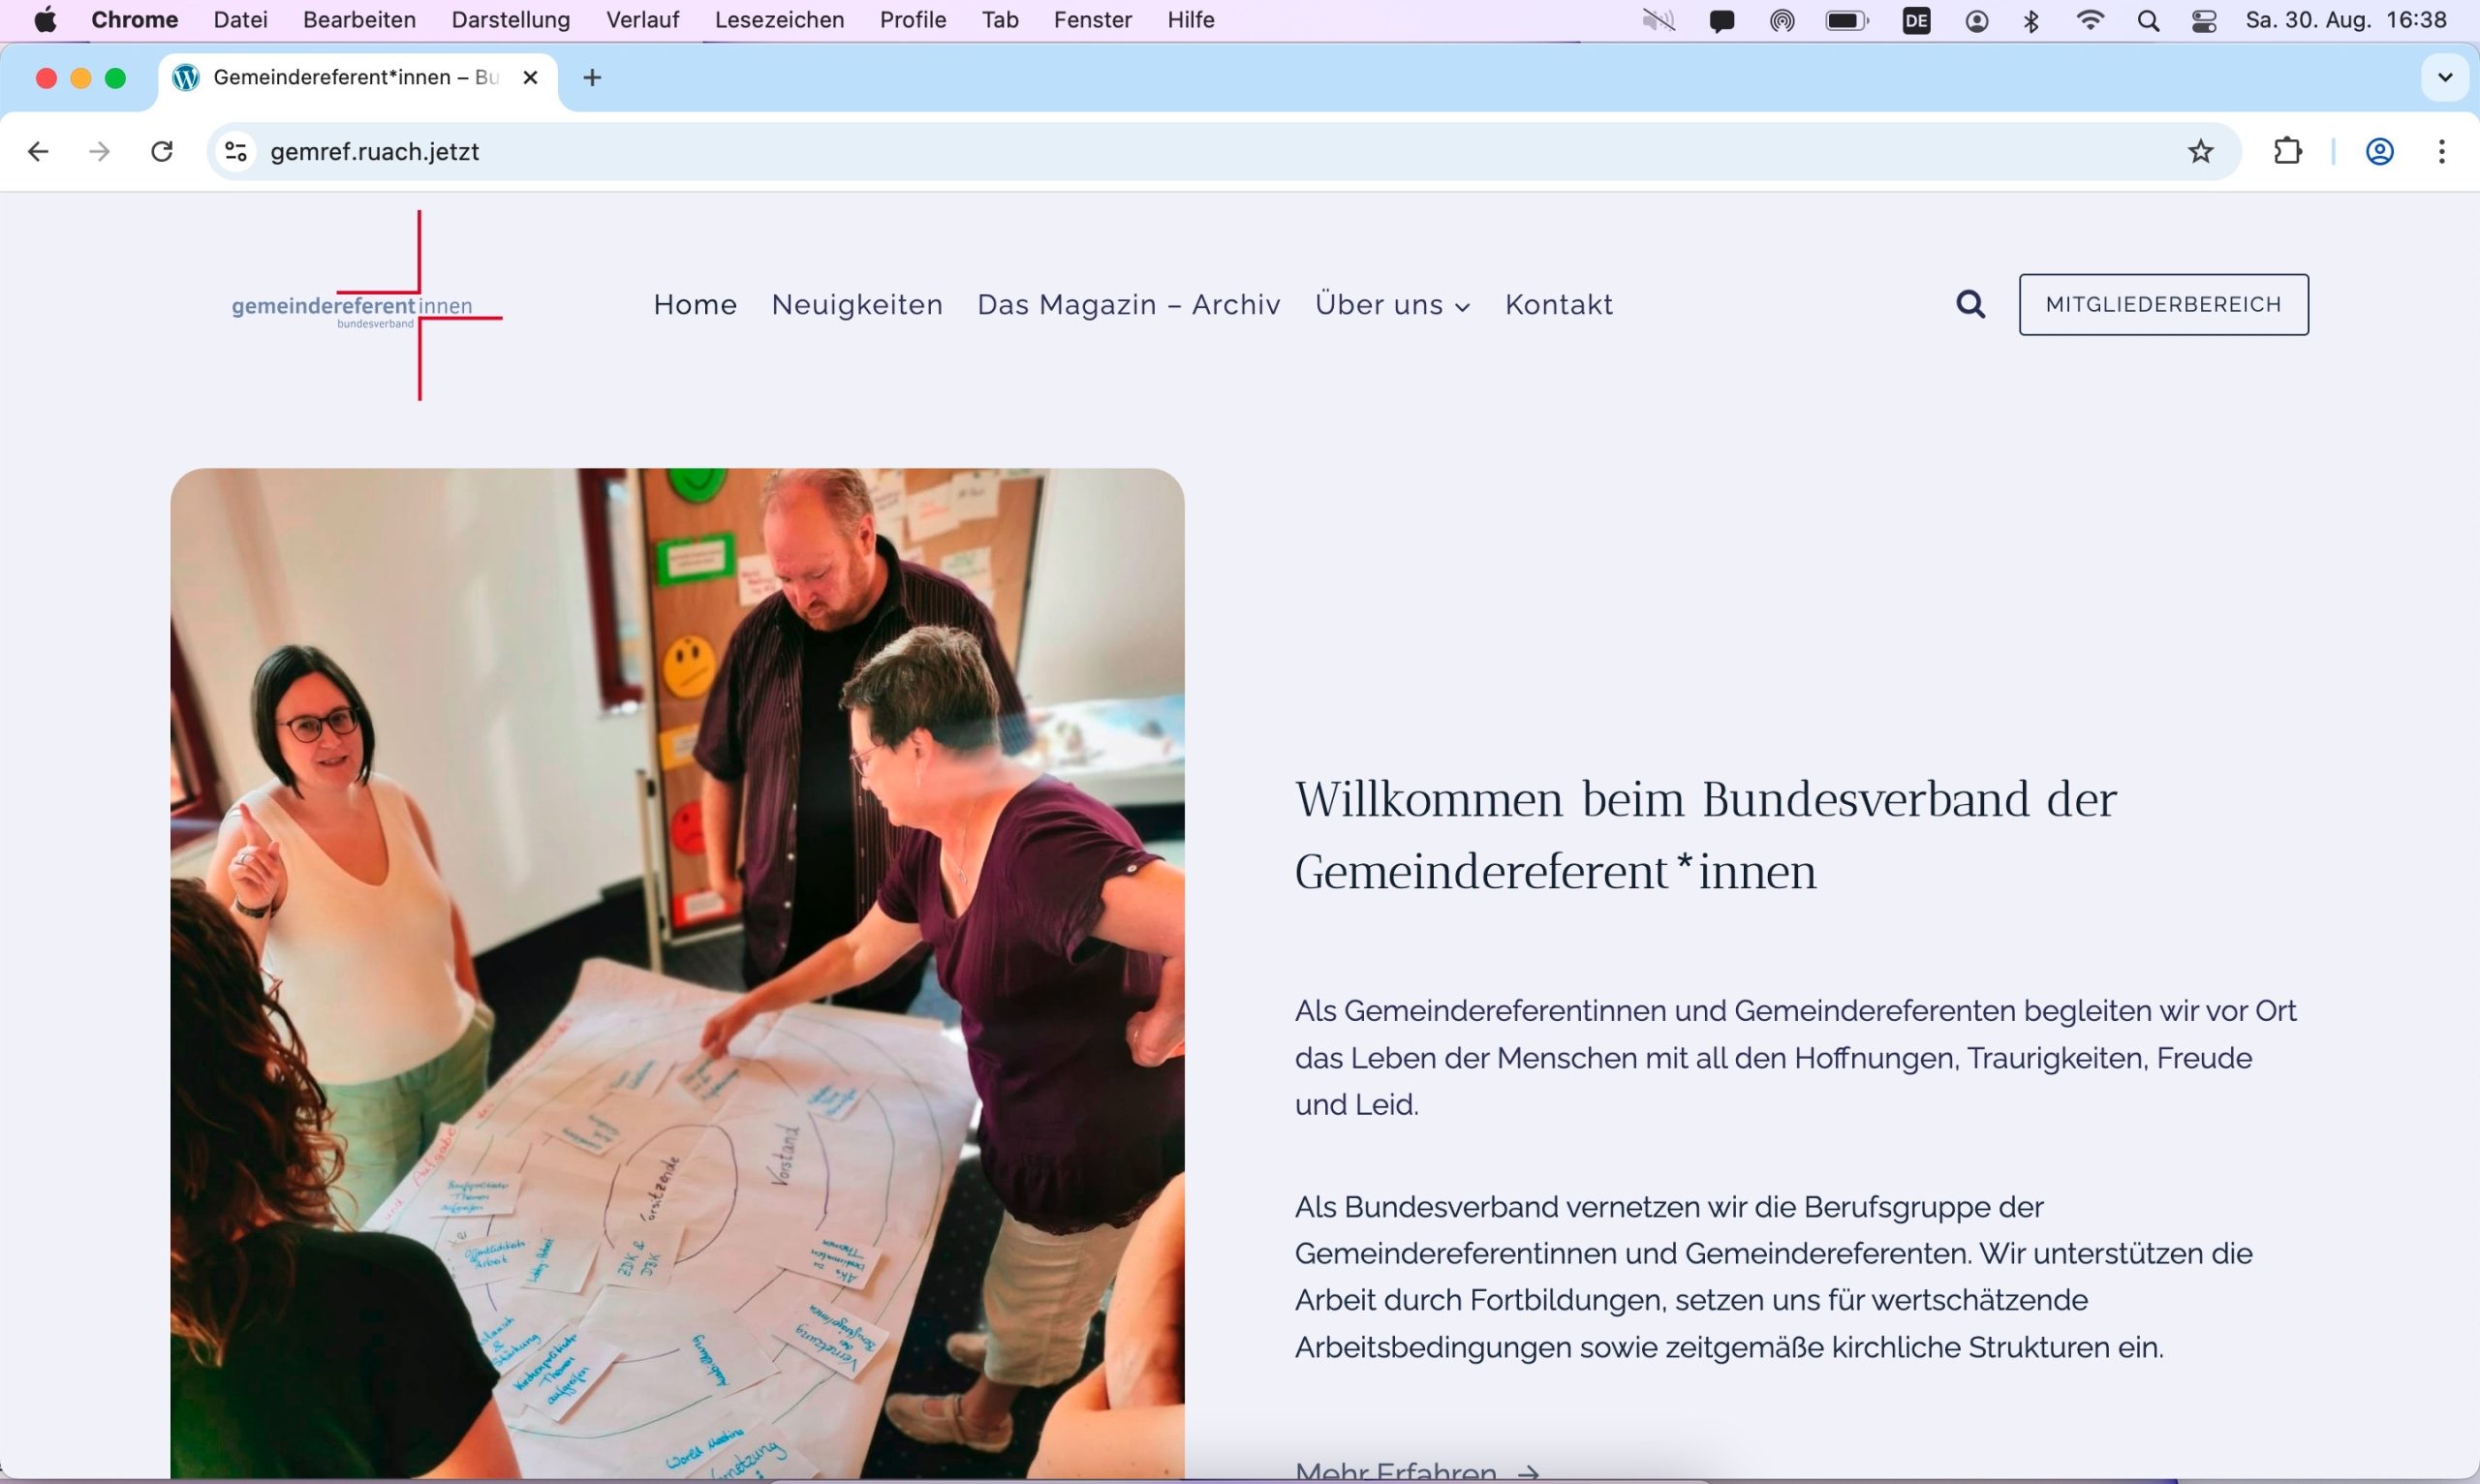
Task: Open the Kontakt page link
Action: pos(1558,305)
